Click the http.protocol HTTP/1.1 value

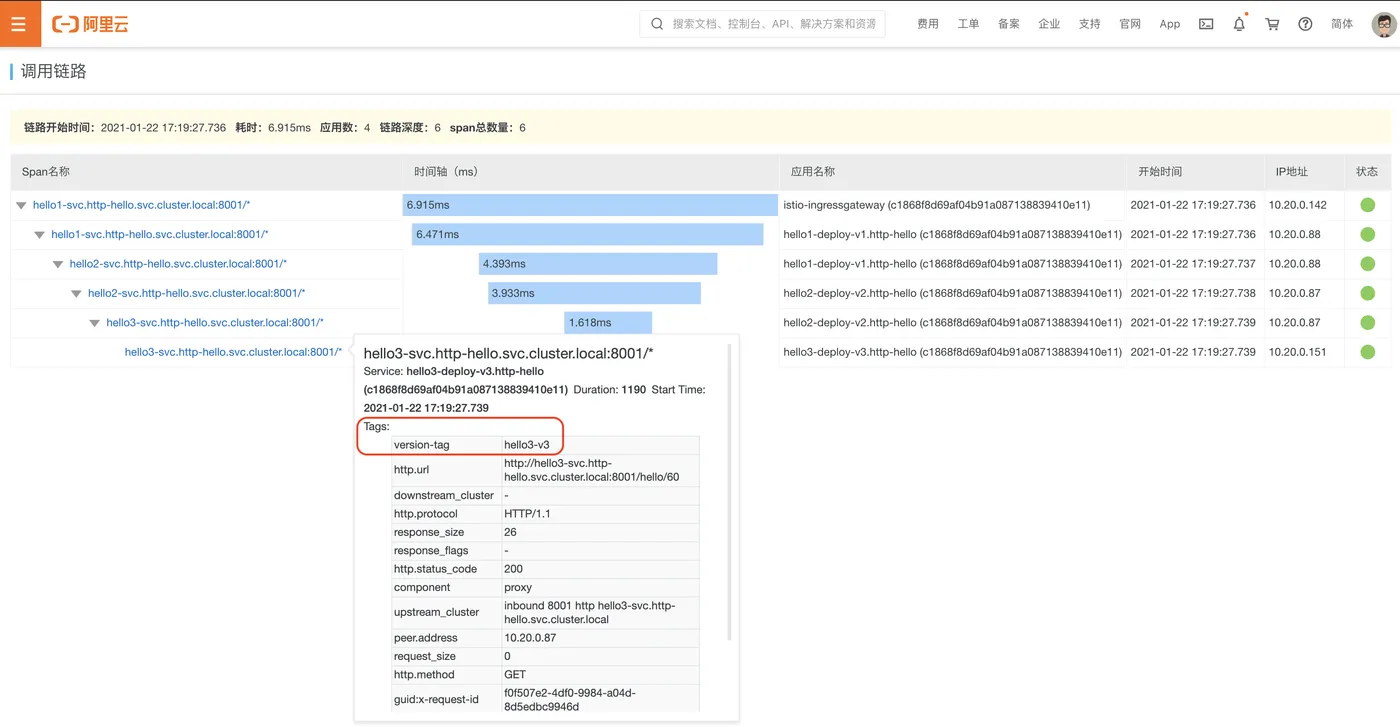[528, 514]
